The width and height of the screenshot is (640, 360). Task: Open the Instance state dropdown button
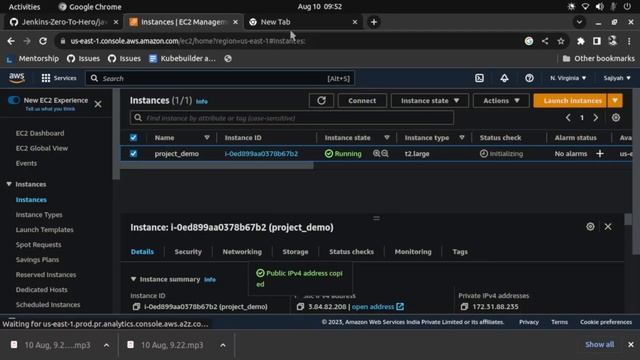[429, 100]
